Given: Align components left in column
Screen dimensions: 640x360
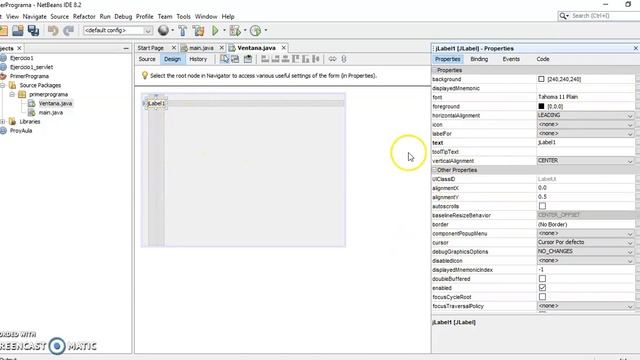Looking at the screenshot, I should click(x=265, y=59).
